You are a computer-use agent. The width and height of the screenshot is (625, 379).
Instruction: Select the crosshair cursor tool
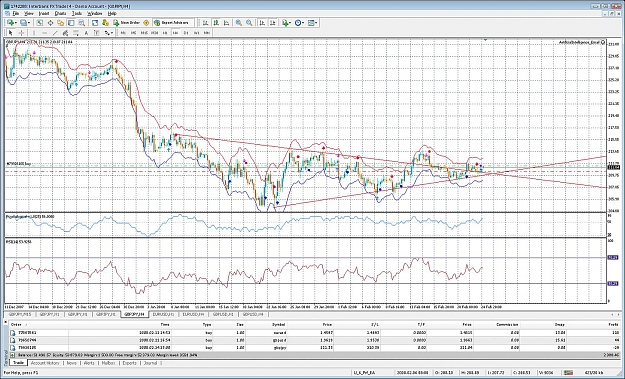pos(21,33)
